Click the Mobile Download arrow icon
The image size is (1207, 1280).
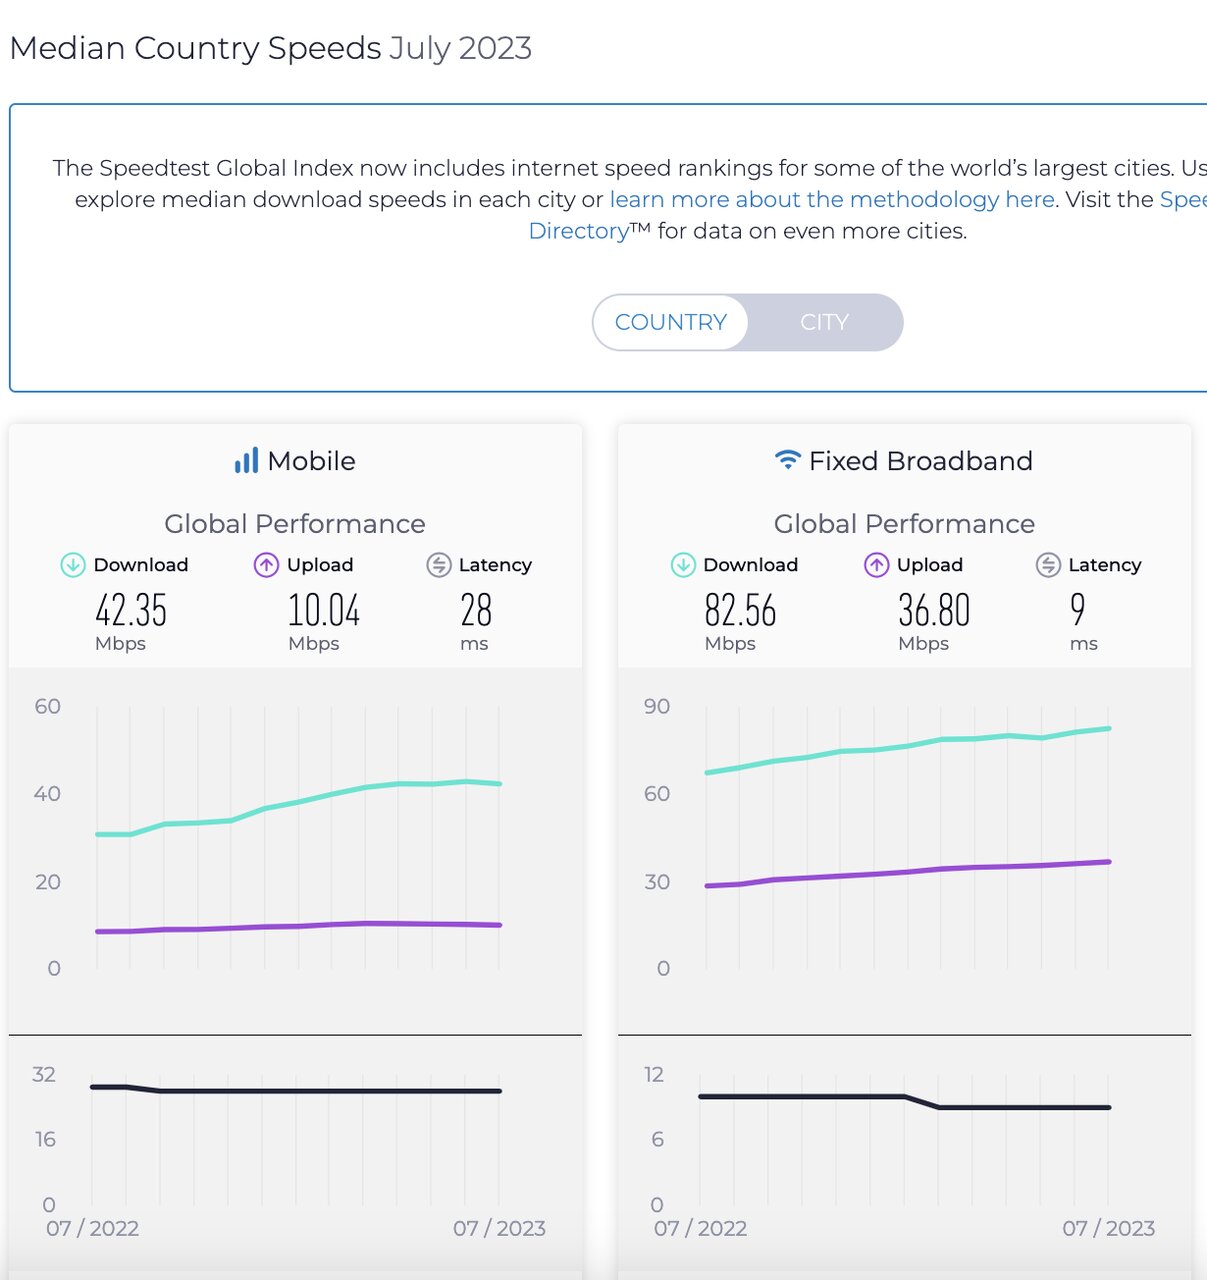(73, 565)
